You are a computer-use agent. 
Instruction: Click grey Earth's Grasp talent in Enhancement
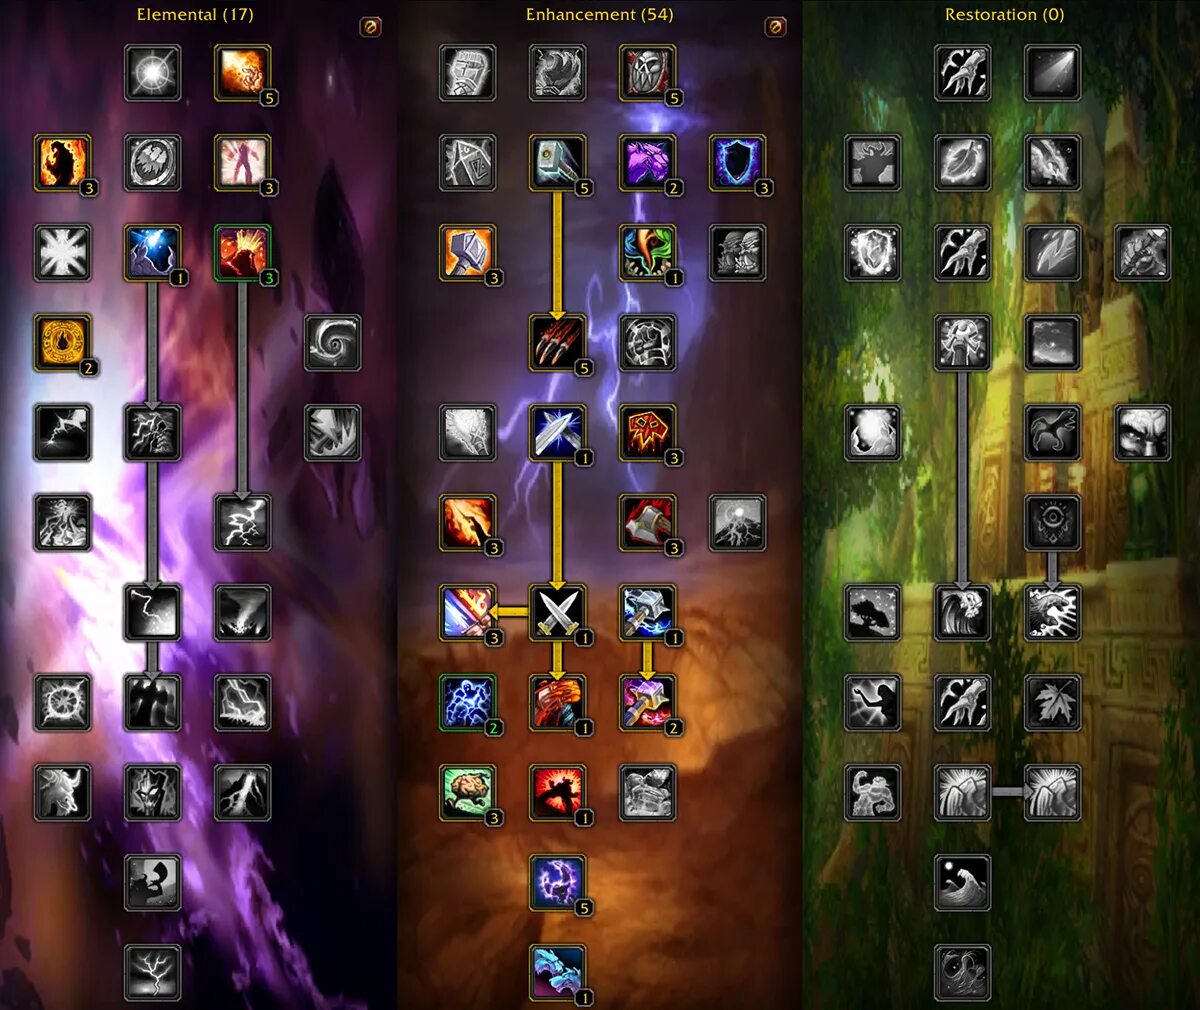click(558, 73)
